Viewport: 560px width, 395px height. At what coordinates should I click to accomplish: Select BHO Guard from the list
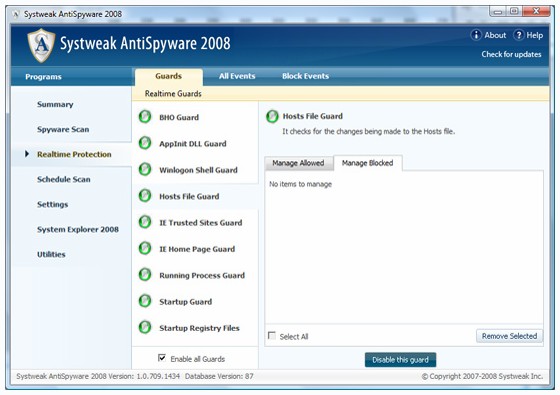pos(179,118)
